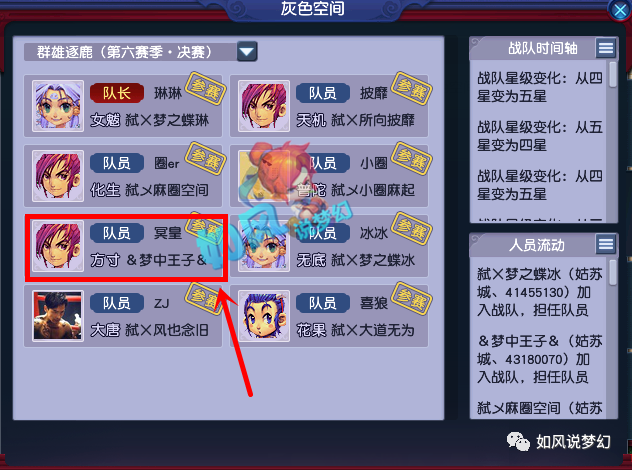632x470 pixels.
Task: Close the 灰色空间 window
Action: click(620, 10)
